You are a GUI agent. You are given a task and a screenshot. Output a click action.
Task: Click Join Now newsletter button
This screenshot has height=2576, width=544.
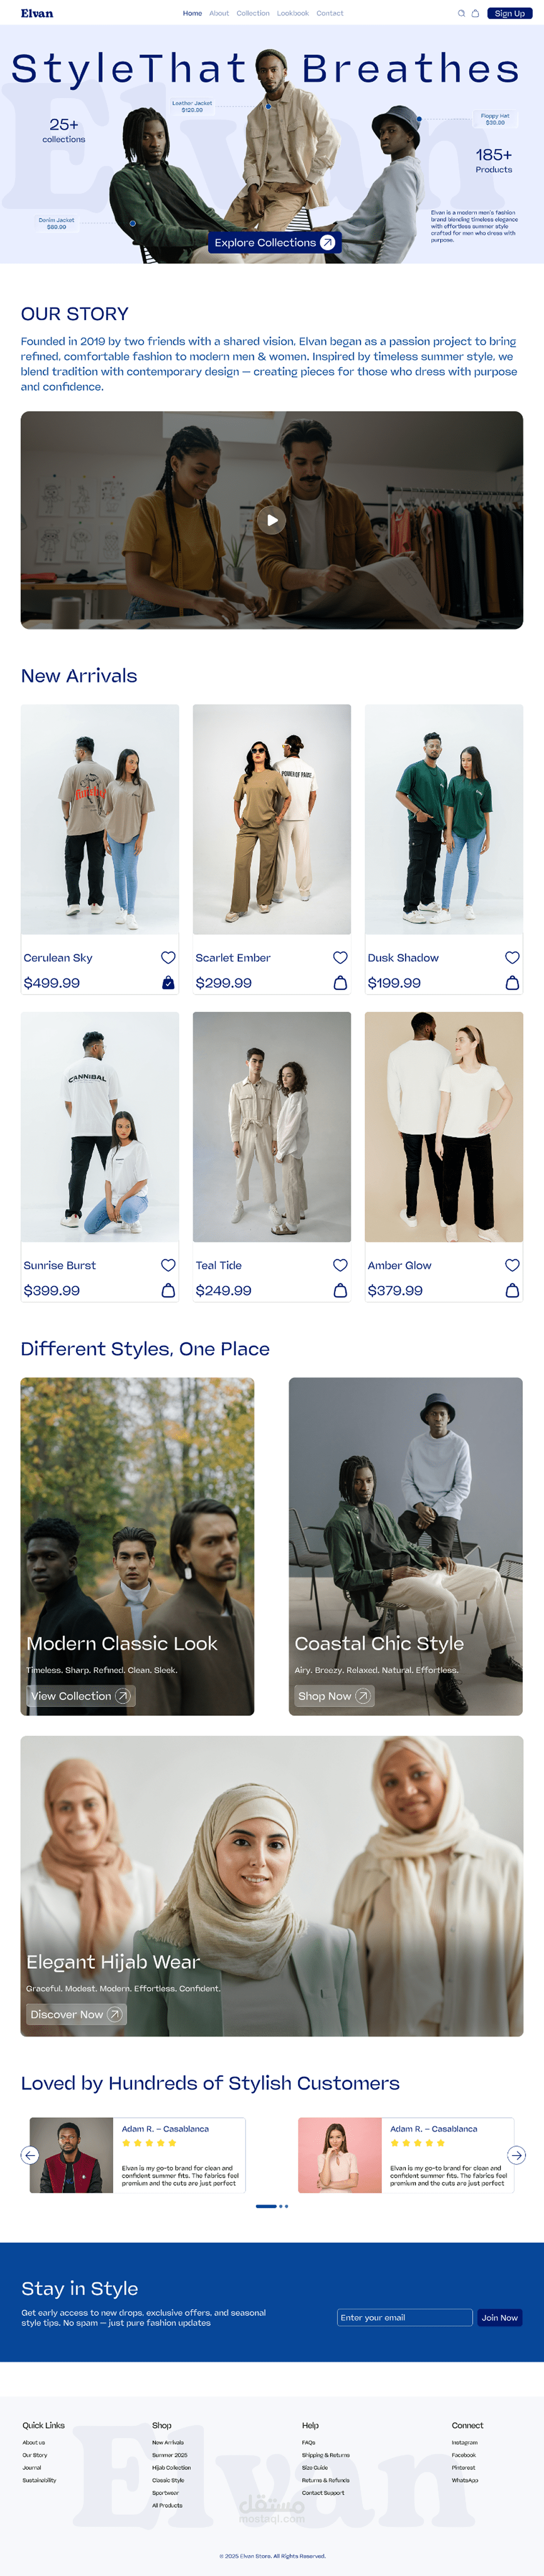point(500,2317)
